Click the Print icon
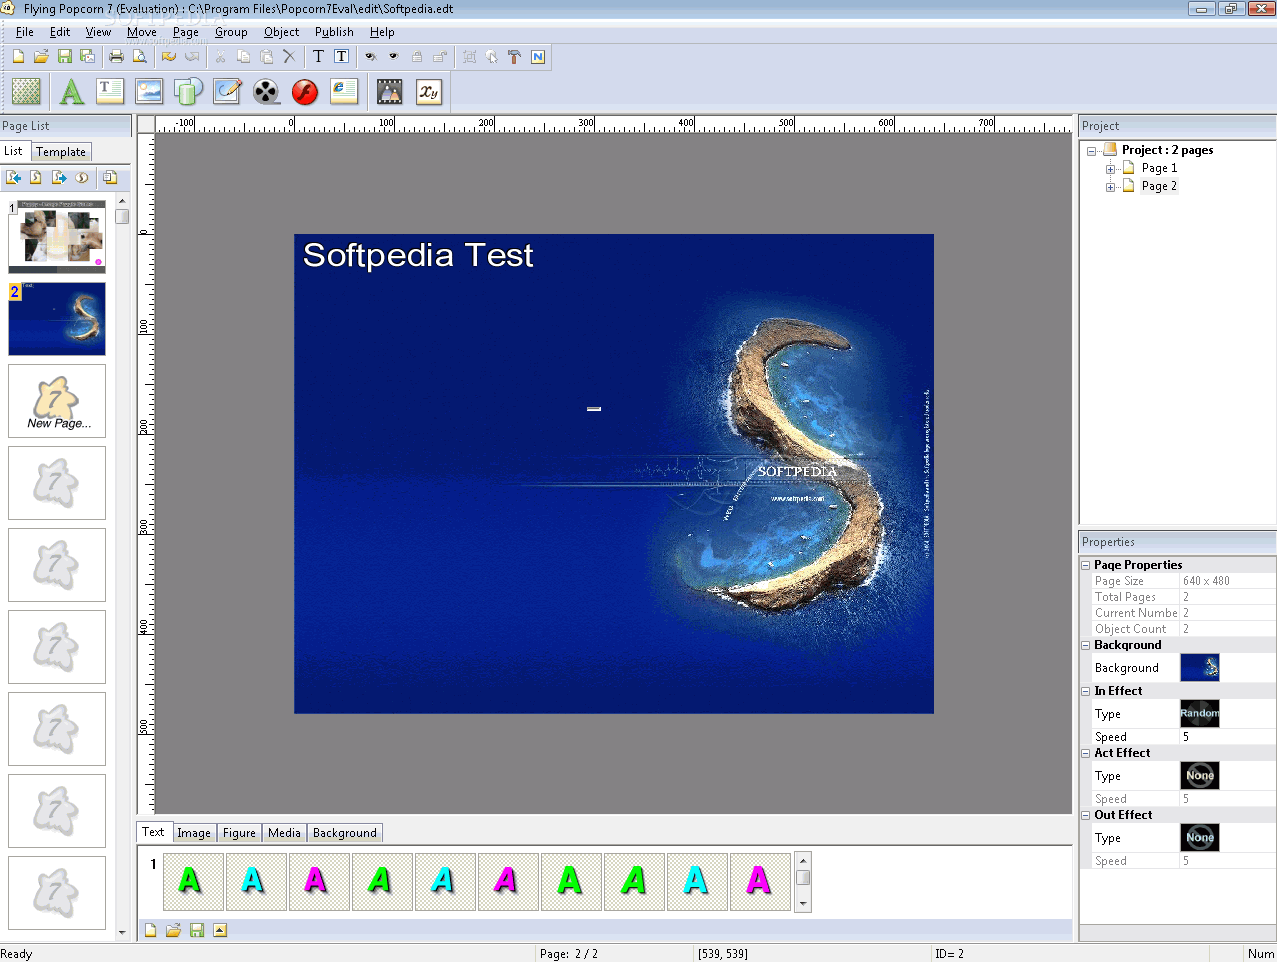Image resolution: width=1277 pixels, height=962 pixels. pos(116,57)
